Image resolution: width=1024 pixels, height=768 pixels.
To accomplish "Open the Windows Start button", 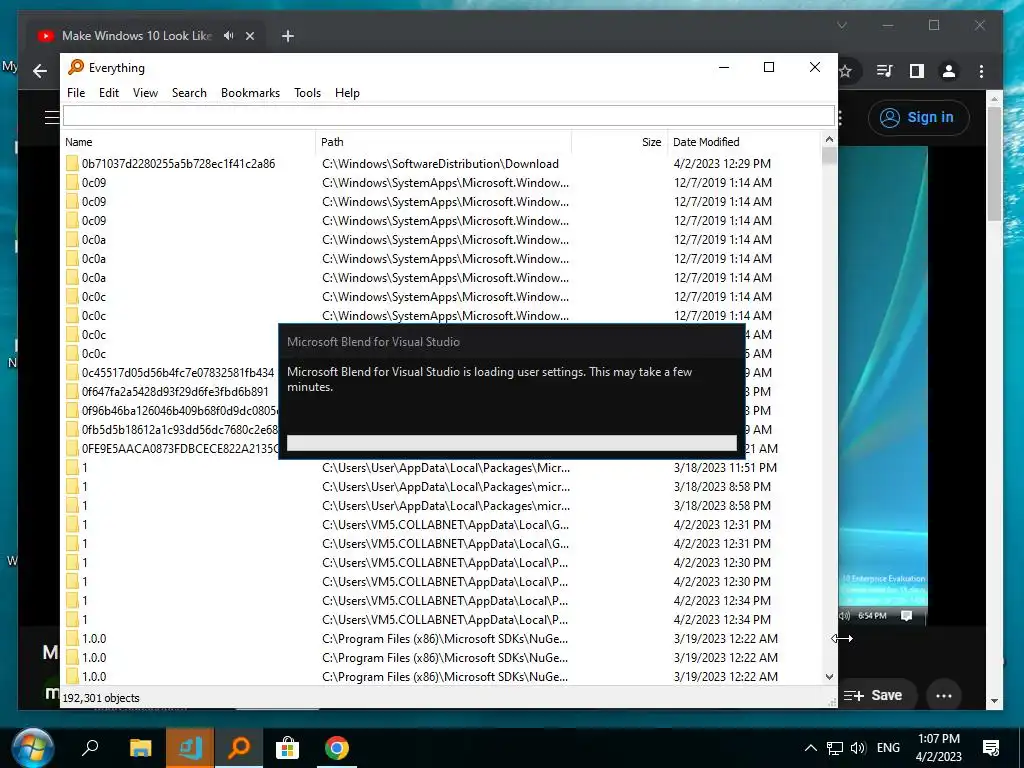I will 32,748.
